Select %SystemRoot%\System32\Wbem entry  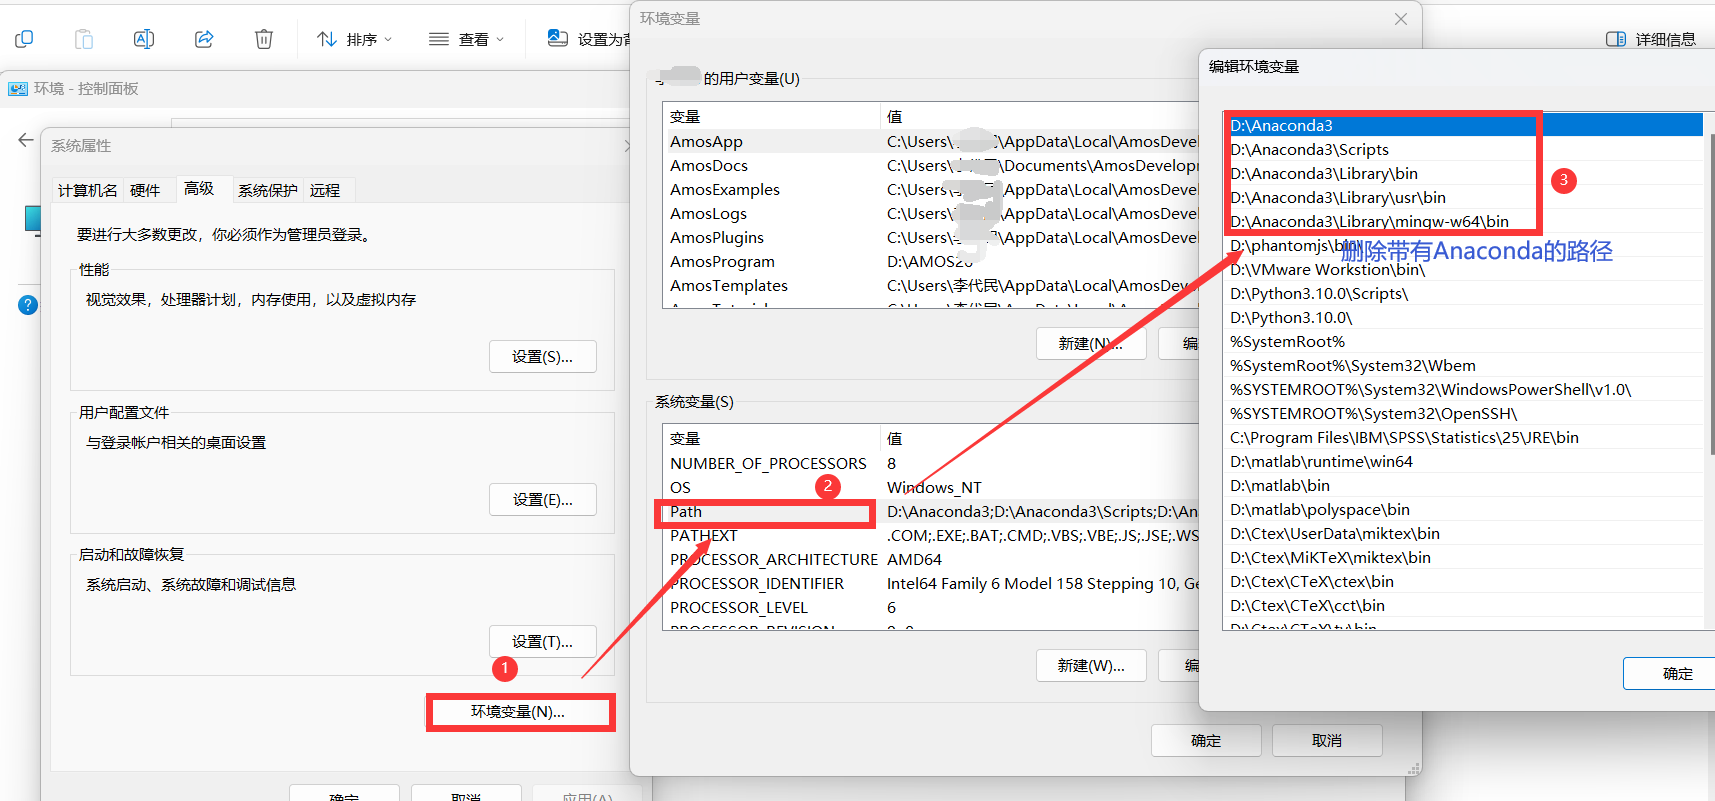[x=1464, y=366]
